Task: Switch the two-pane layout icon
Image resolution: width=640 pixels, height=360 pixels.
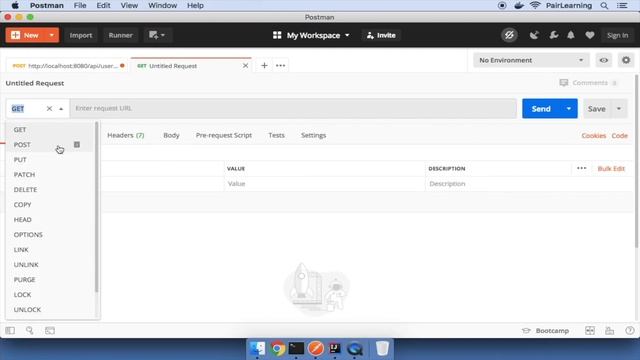Action: click(590, 331)
